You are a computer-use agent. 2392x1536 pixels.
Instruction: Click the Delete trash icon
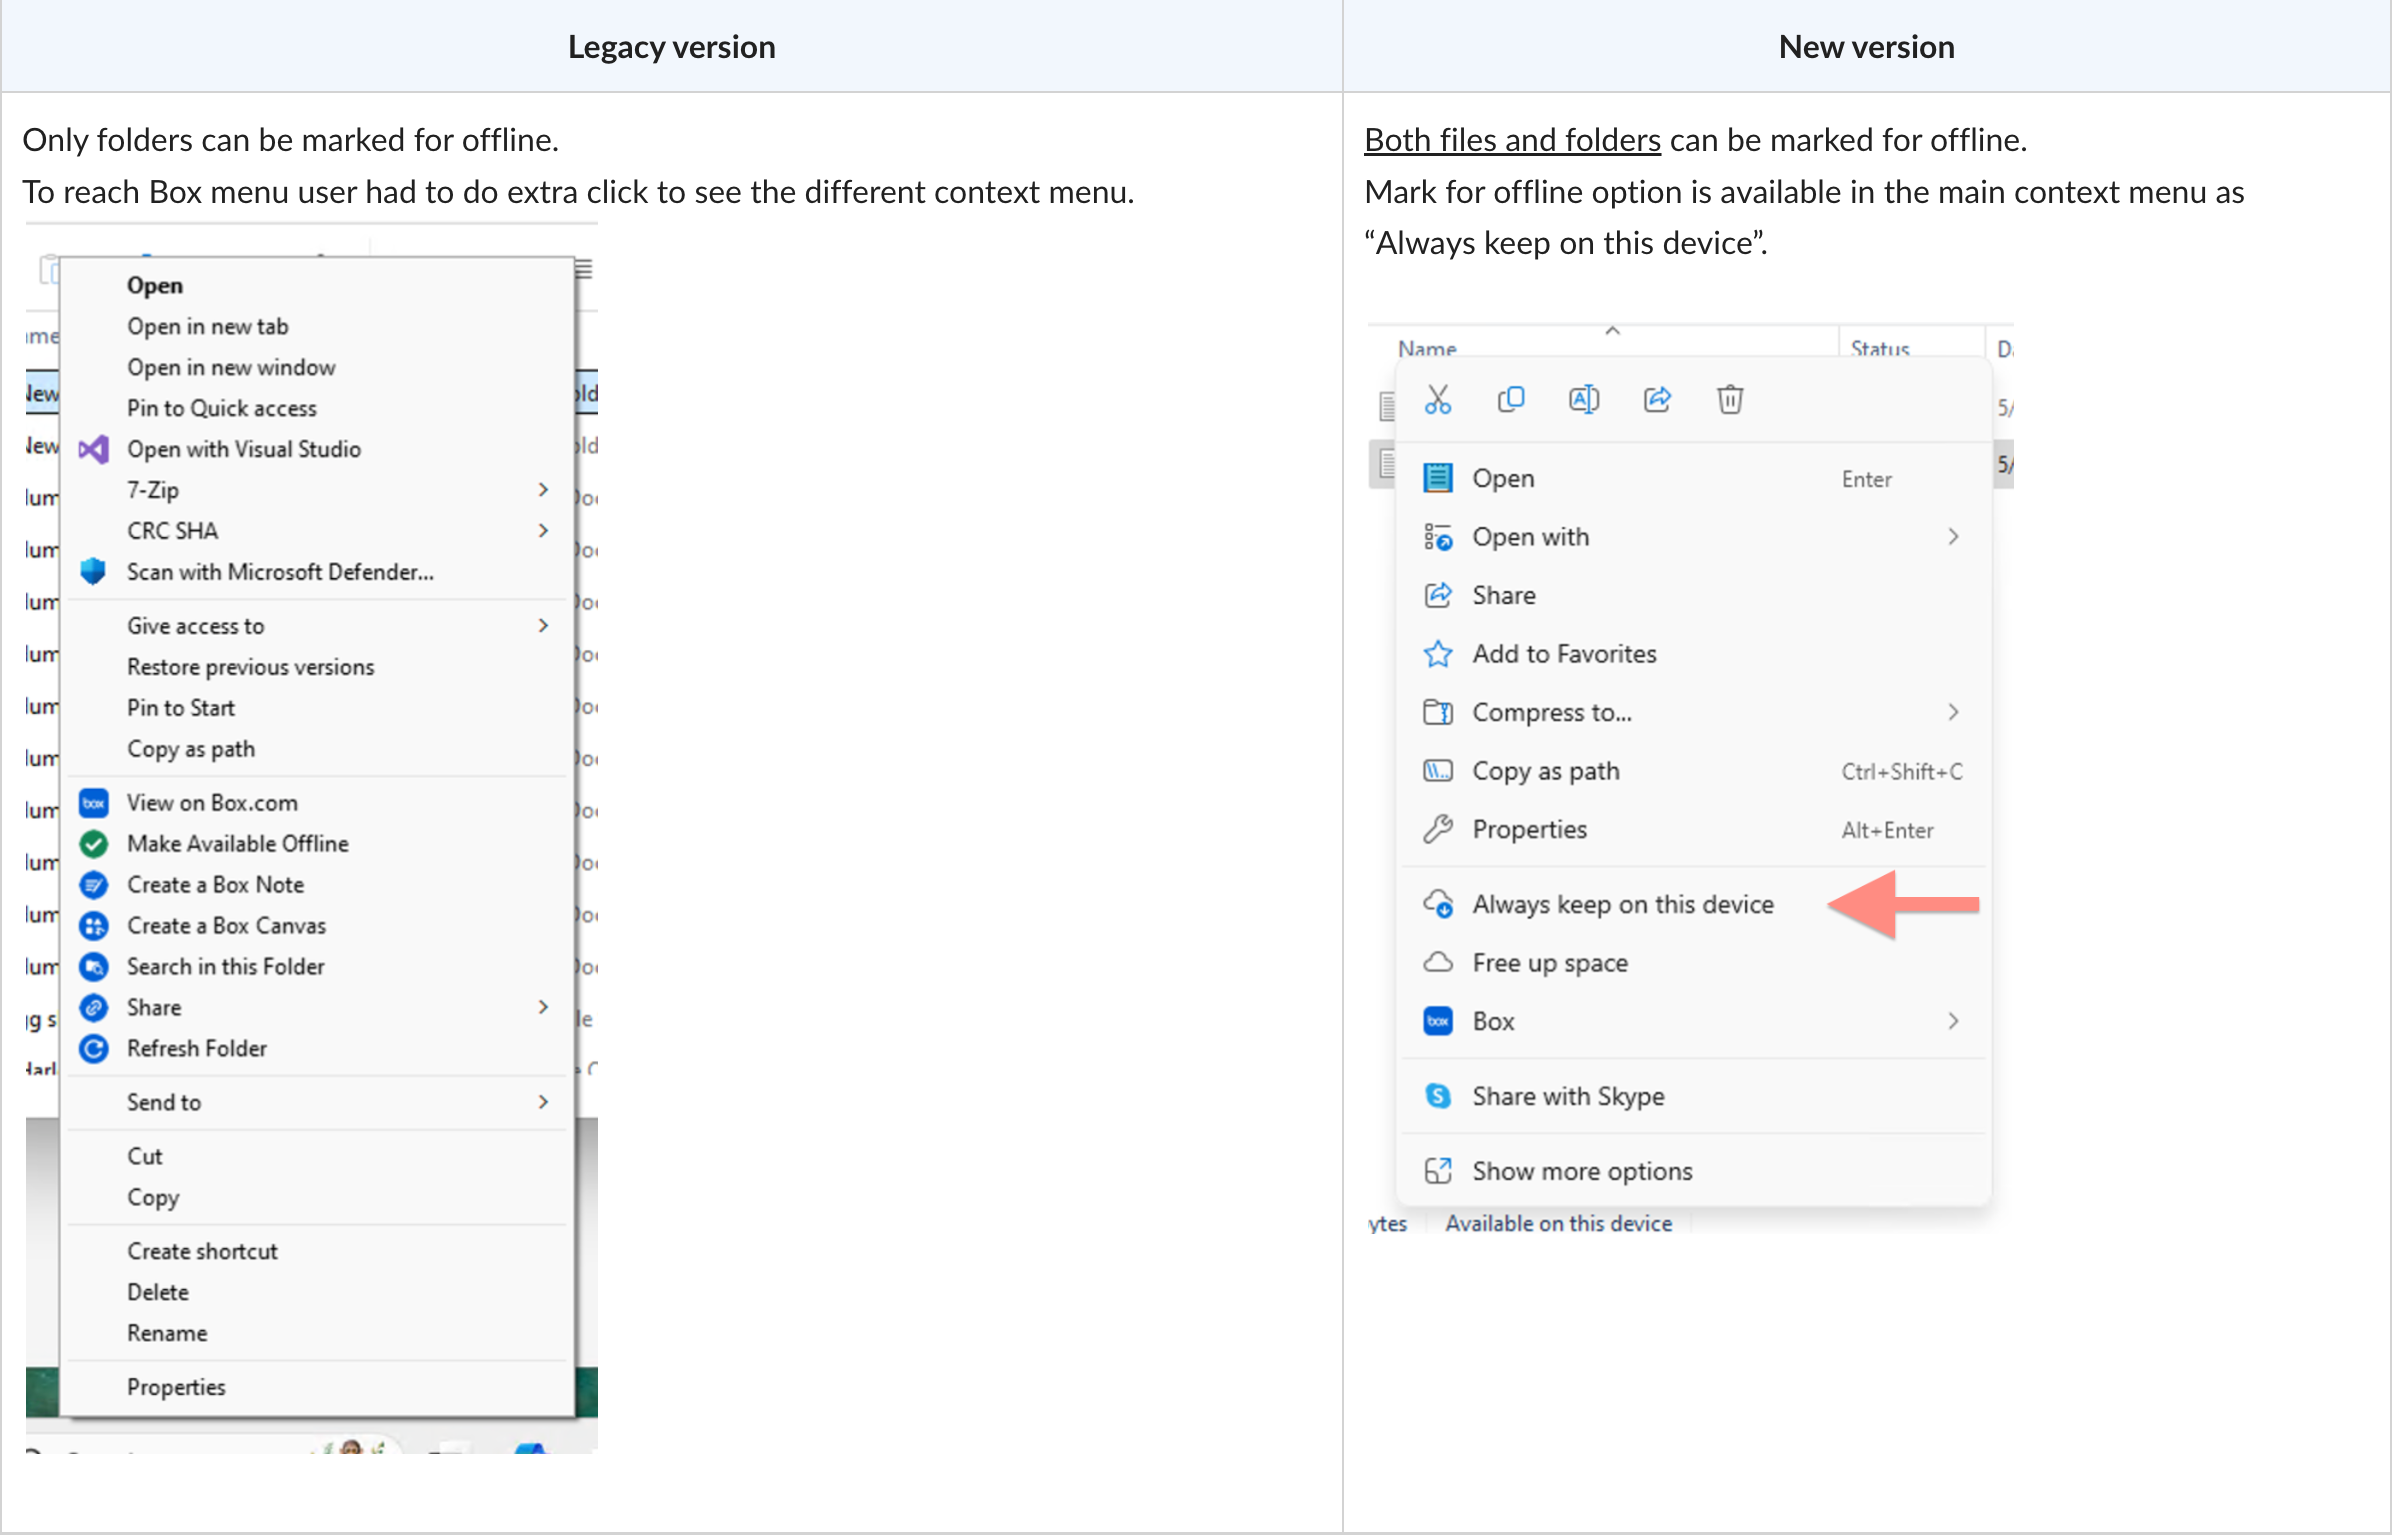pyautogui.click(x=1730, y=399)
